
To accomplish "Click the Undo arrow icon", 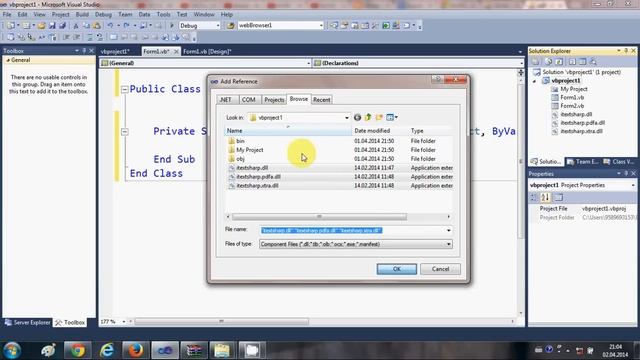I will (110, 25).
